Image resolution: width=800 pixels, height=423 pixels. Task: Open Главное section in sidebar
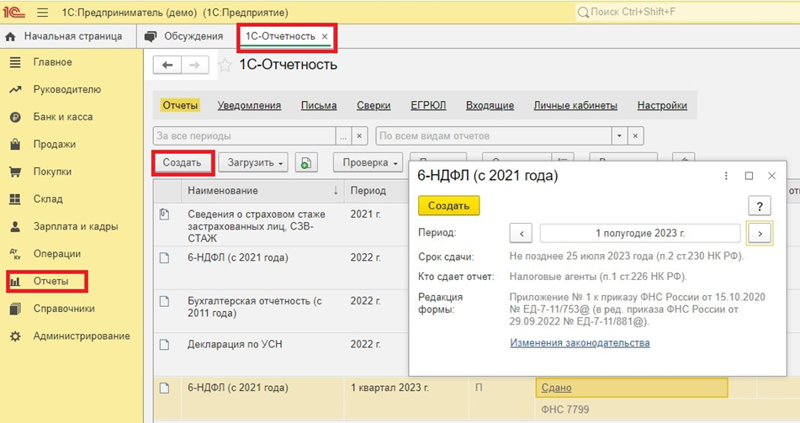tap(53, 62)
